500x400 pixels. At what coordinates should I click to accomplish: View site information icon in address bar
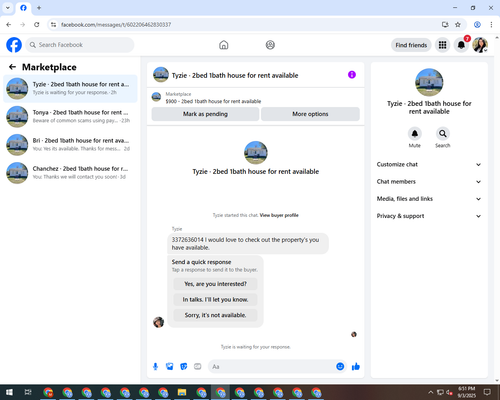click(53, 25)
